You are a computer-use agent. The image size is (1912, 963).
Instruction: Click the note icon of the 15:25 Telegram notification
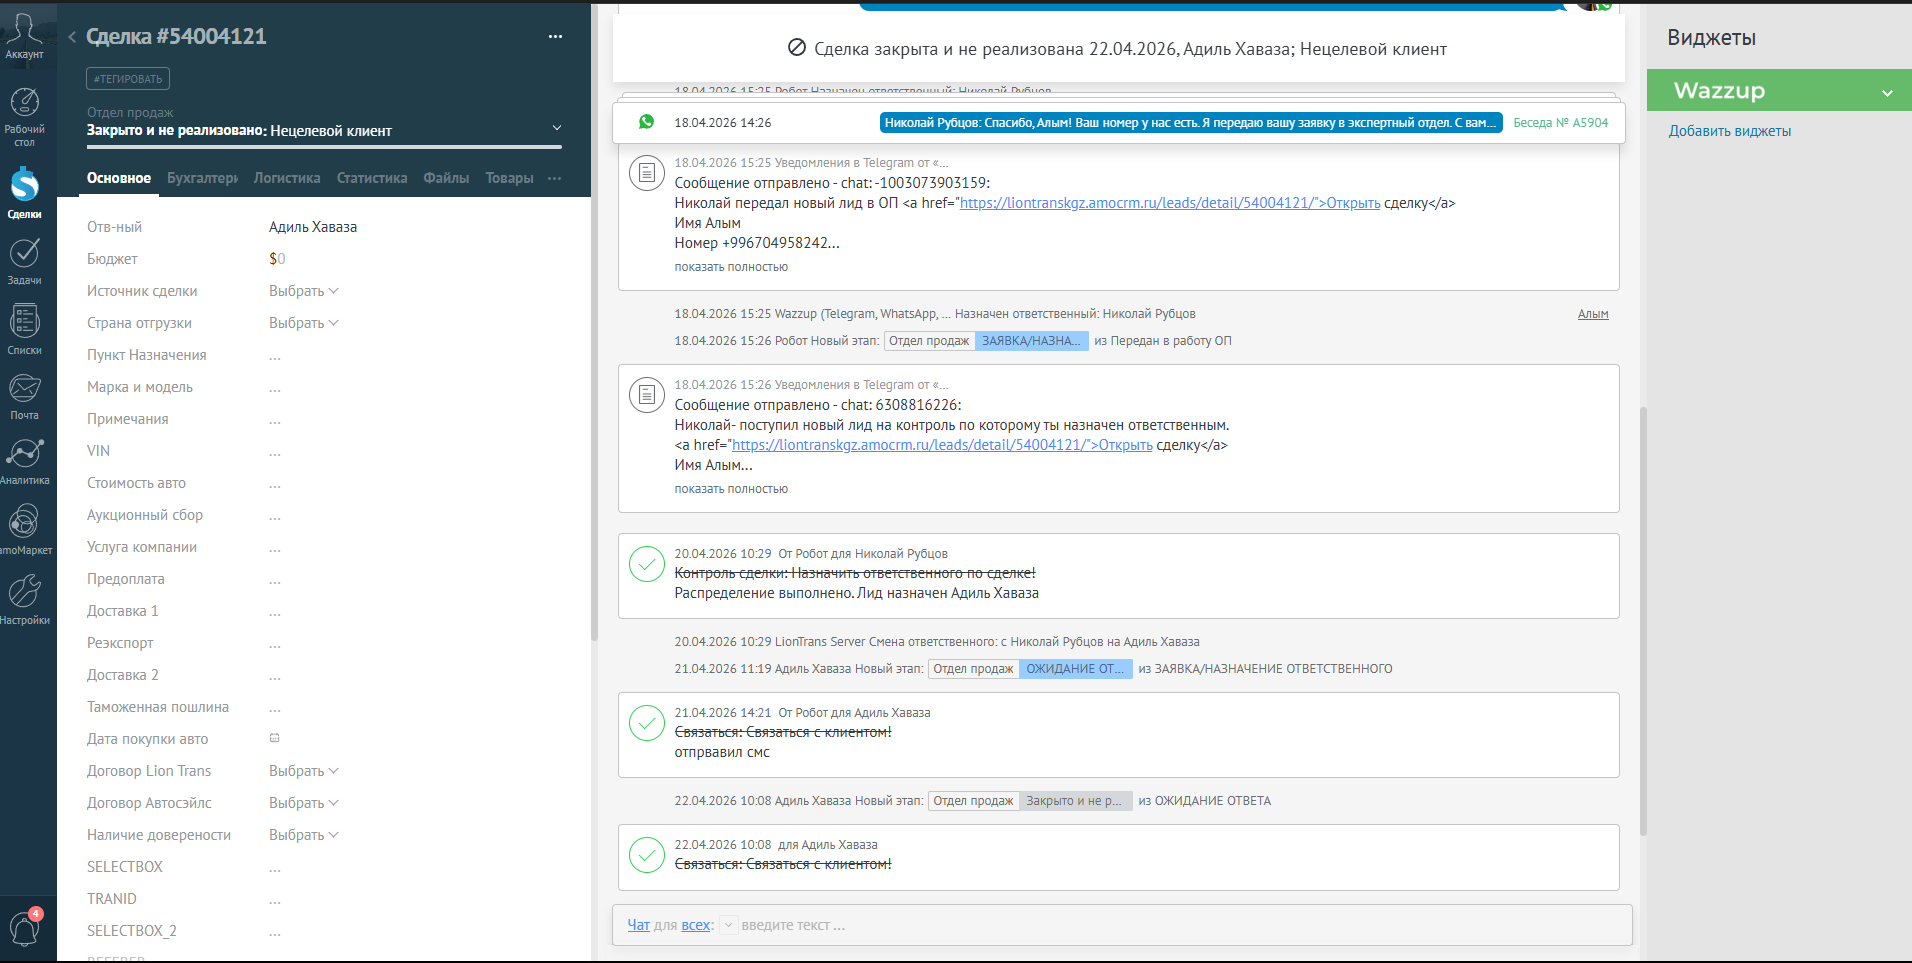click(647, 173)
